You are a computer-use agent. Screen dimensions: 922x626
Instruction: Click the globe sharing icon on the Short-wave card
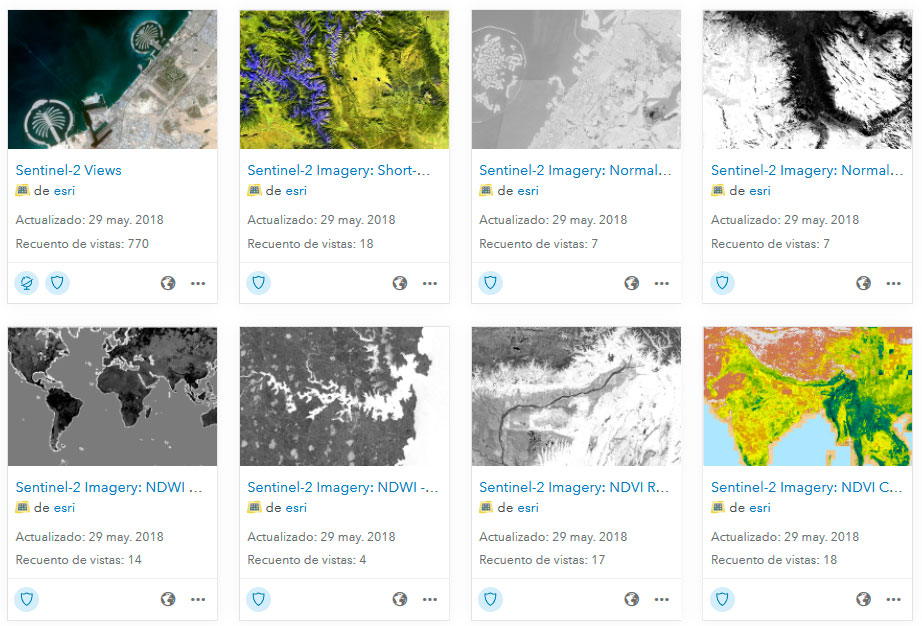click(400, 283)
